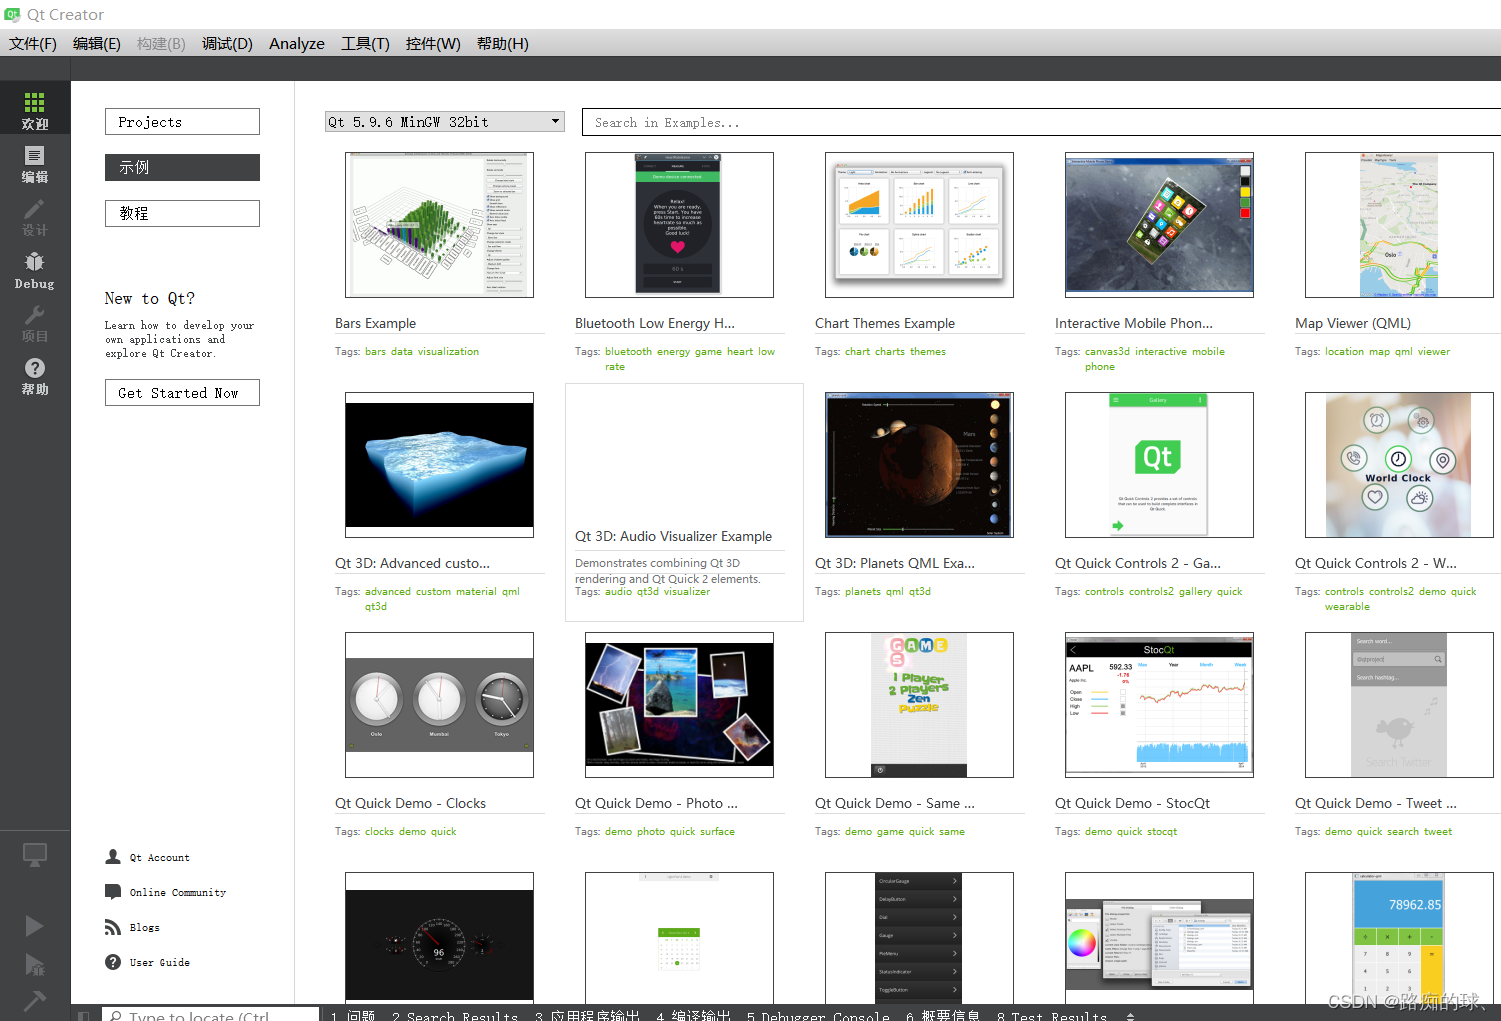Open the 工具(T) menu
Screen dimensions: 1501x1021
(x=365, y=44)
